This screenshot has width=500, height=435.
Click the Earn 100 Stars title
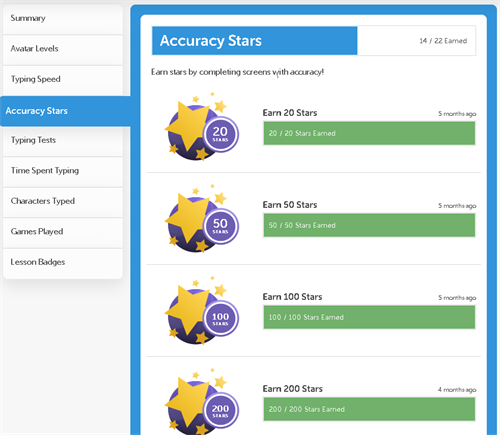point(292,297)
